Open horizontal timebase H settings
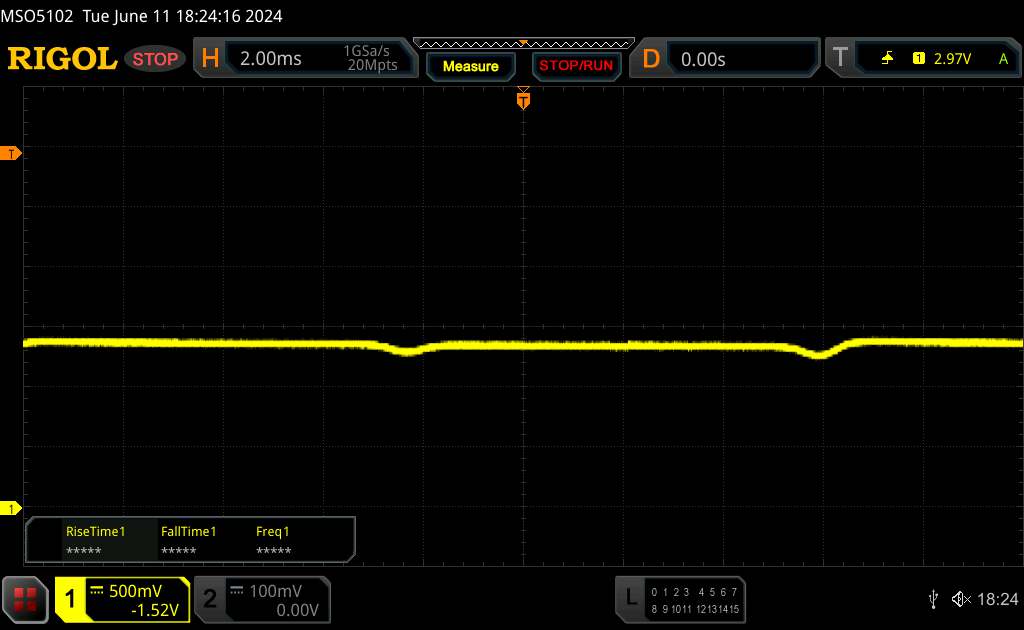The width and height of the screenshot is (1024, 630). click(210, 59)
